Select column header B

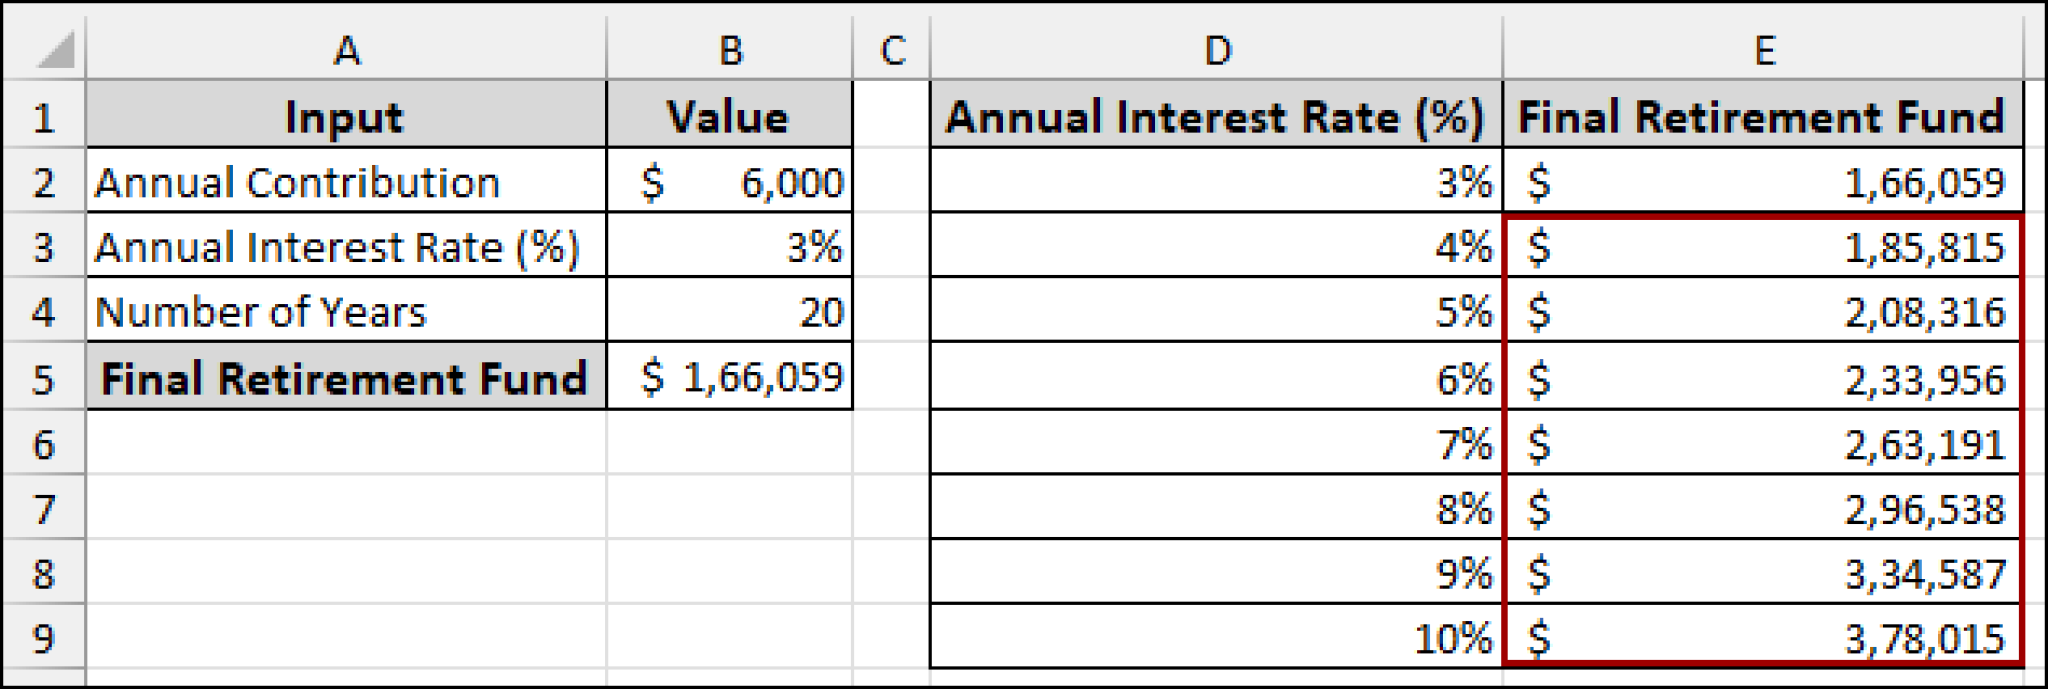coord(730,48)
